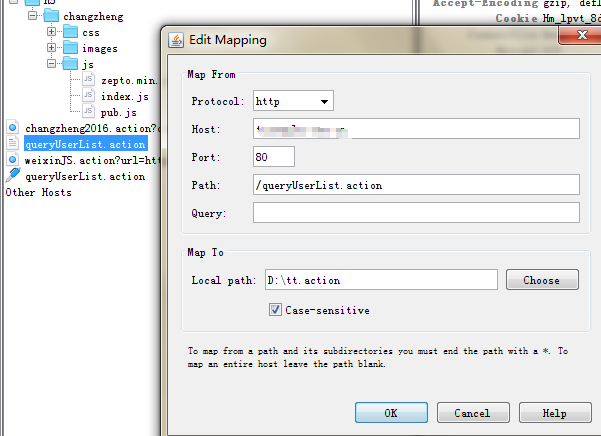Image resolution: width=601 pixels, height=436 pixels.
Task: Focus the empty Query field
Action: pyautogui.click(x=416, y=213)
